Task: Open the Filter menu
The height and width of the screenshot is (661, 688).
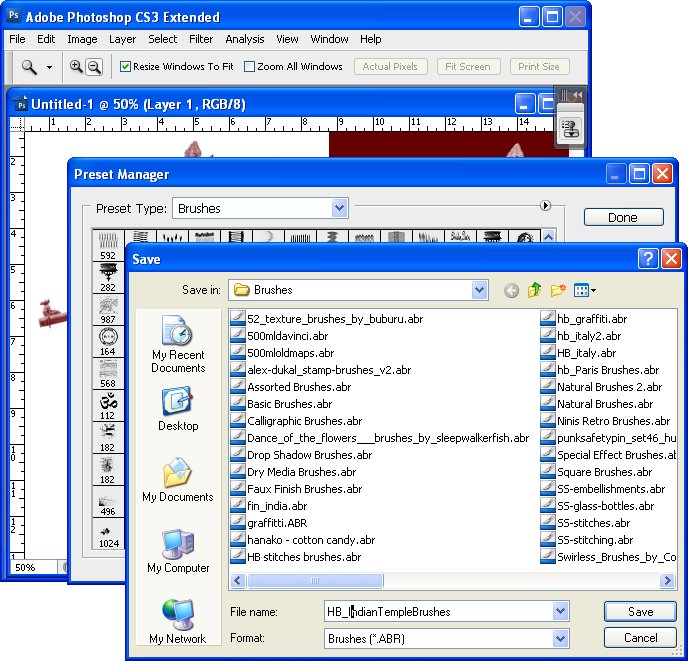Action: pos(201,39)
